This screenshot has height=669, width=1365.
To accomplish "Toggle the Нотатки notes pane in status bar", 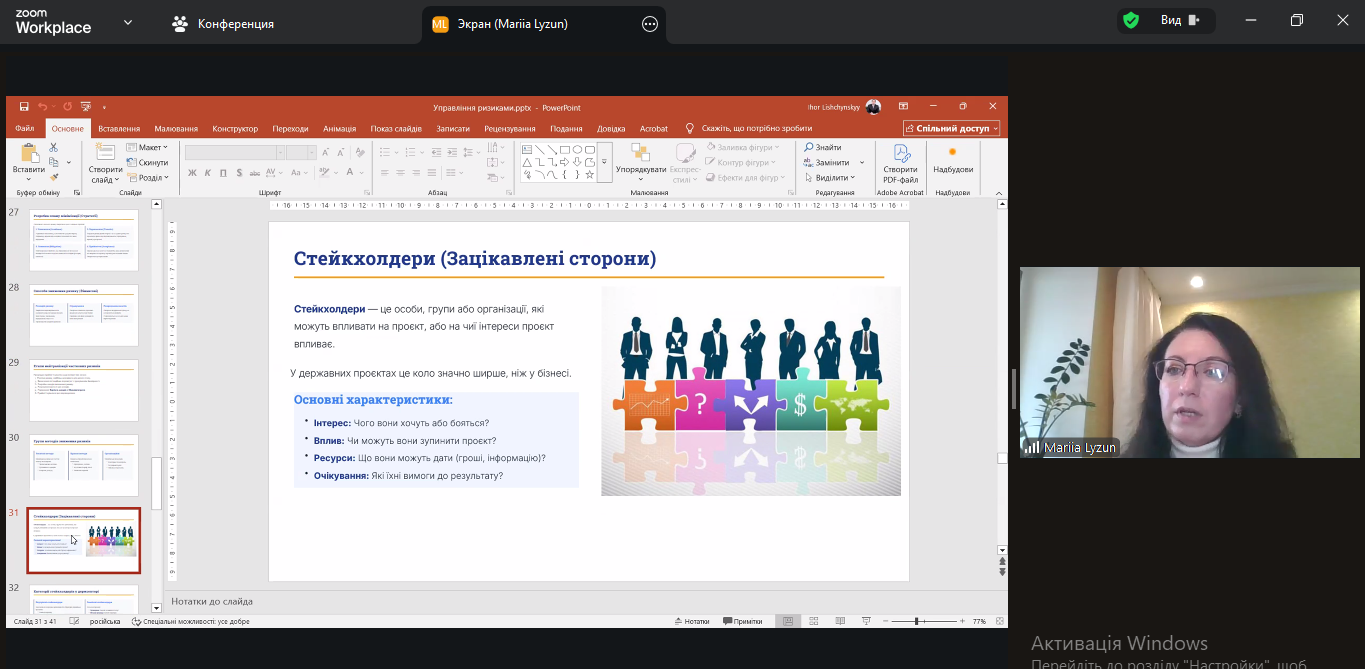I will coord(692,621).
